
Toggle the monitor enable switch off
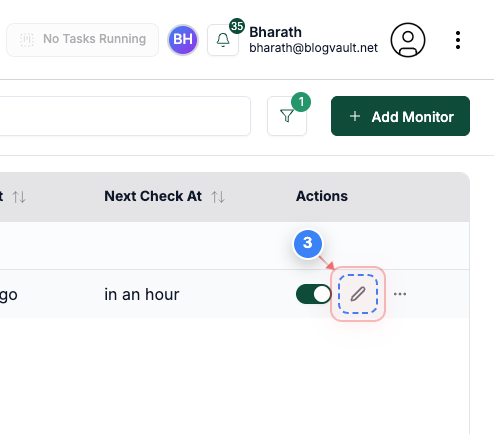313,294
